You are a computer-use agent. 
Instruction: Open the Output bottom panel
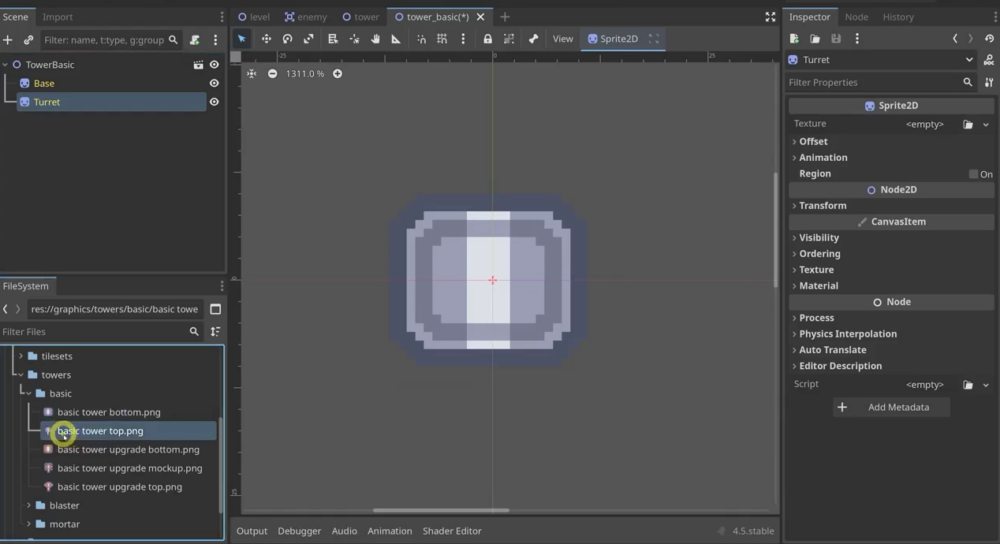coord(252,531)
